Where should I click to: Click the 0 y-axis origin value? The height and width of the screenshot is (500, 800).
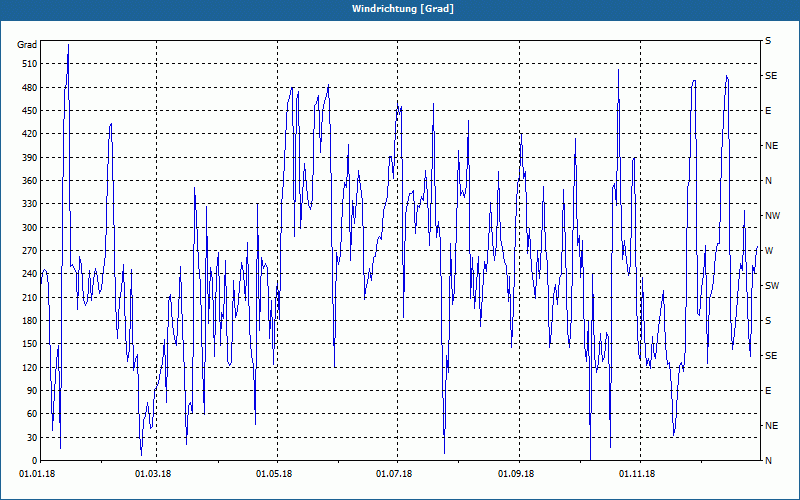pyautogui.click(x=35, y=461)
